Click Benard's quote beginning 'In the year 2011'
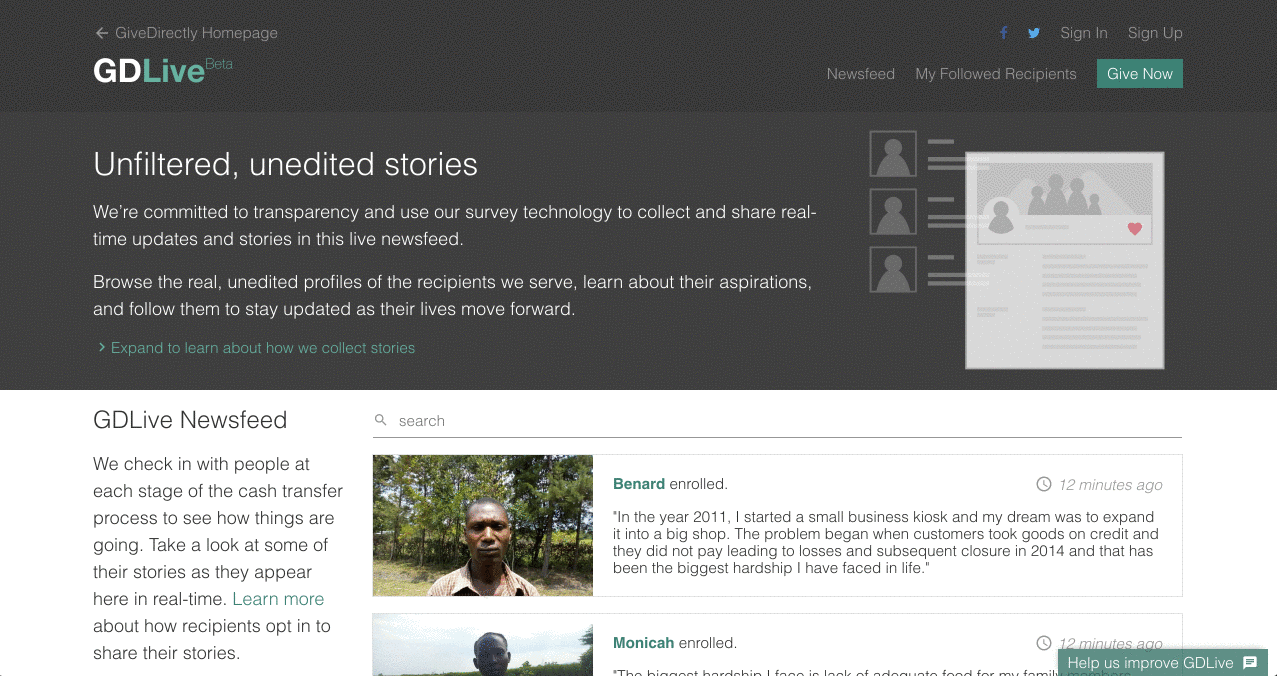Viewport: 1277px width, 676px height. pyautogui.click(x=884, y=542)
